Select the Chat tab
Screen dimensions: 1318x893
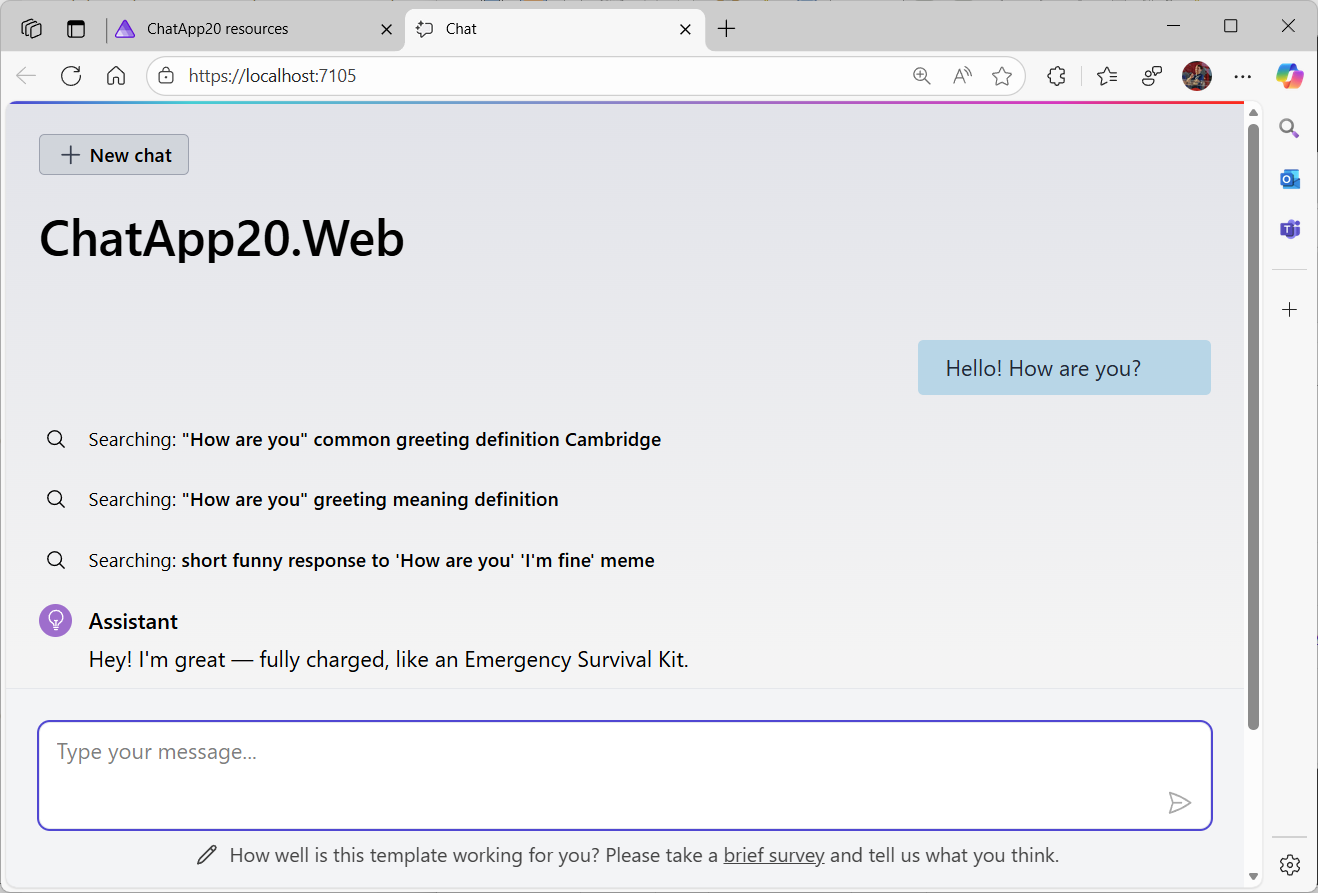(x=460, y=28)
